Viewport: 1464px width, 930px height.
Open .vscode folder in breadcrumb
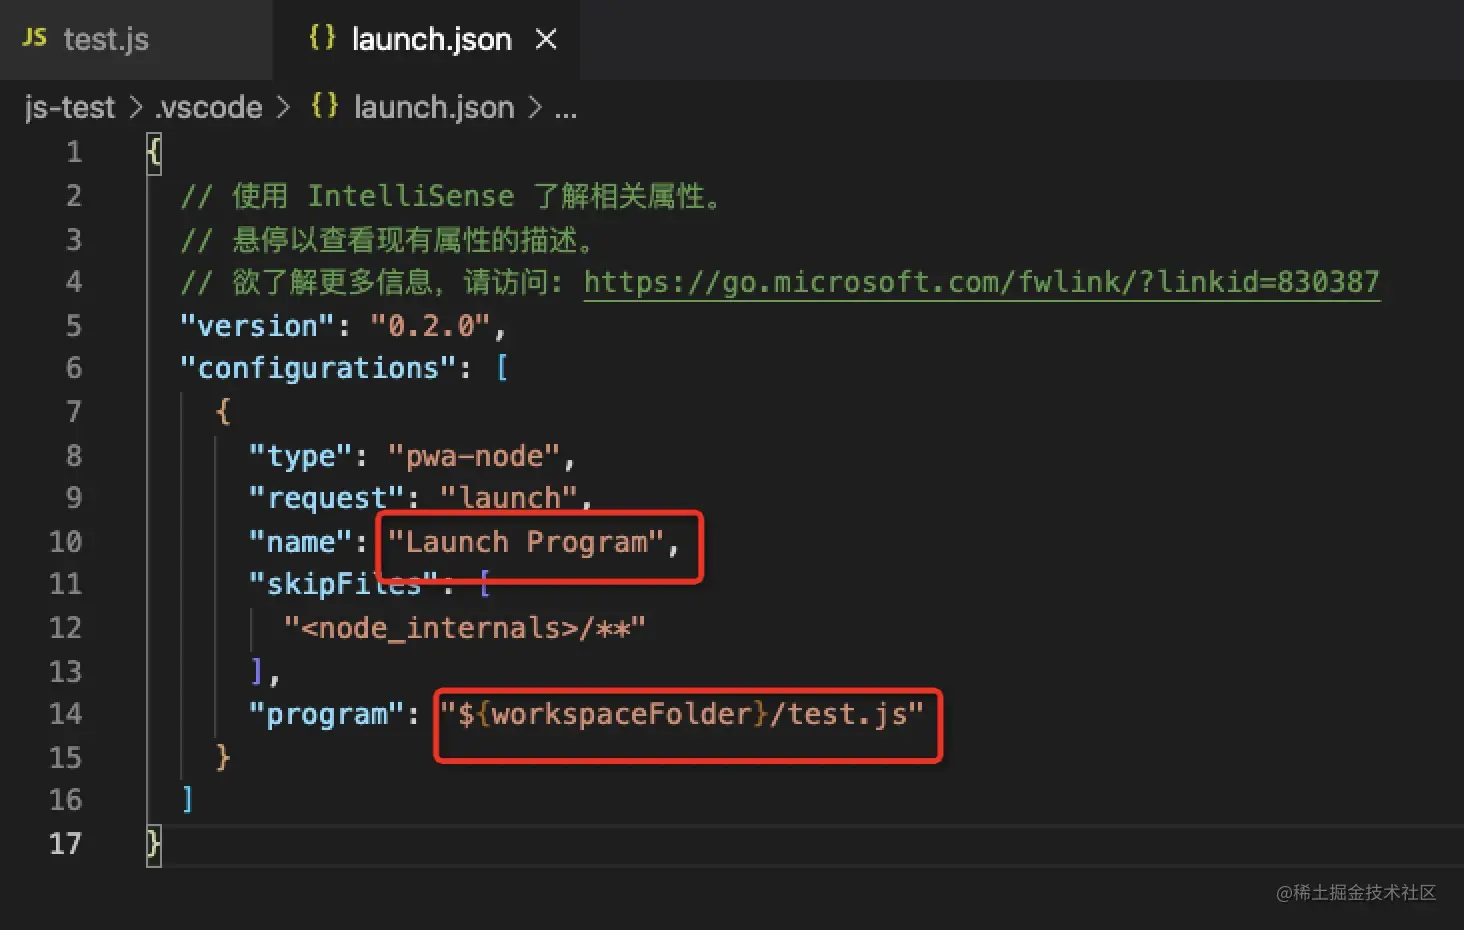(x=209, y=107)
